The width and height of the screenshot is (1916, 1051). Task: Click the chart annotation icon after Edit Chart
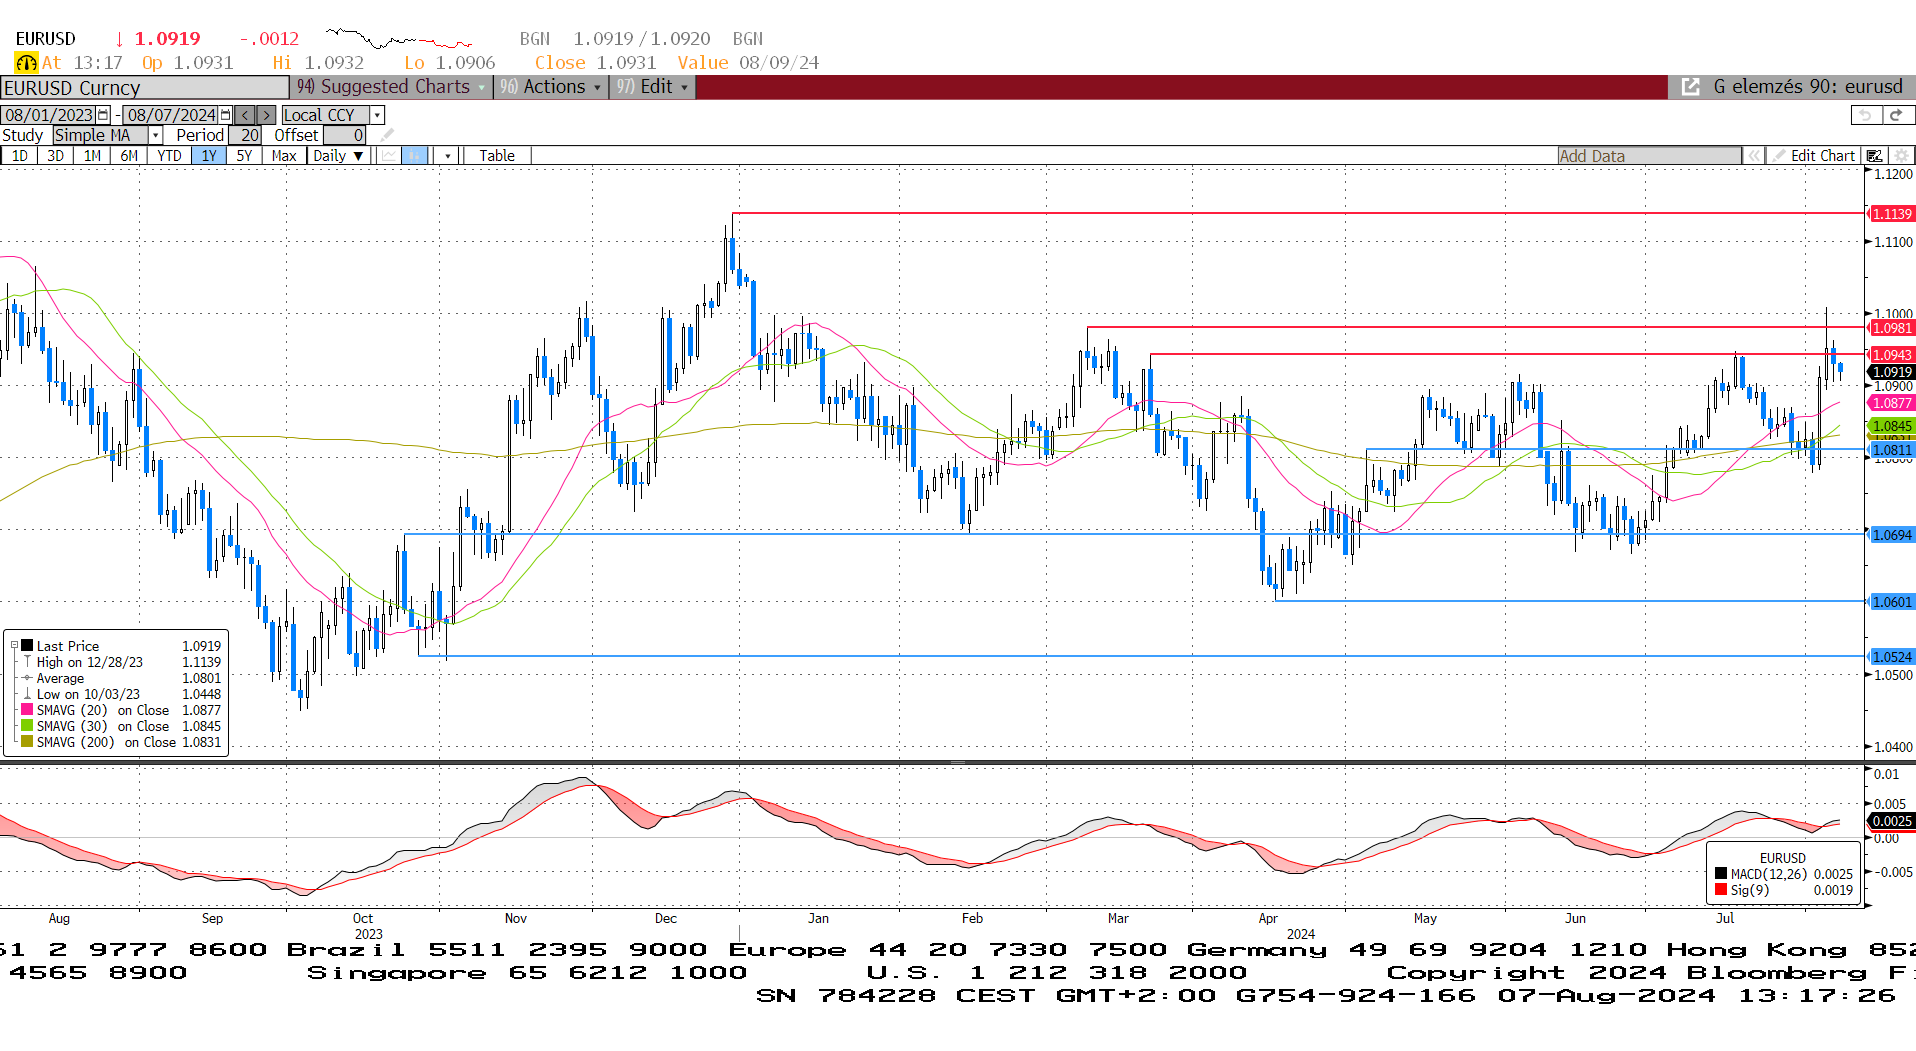click(x=1875, y=156)
